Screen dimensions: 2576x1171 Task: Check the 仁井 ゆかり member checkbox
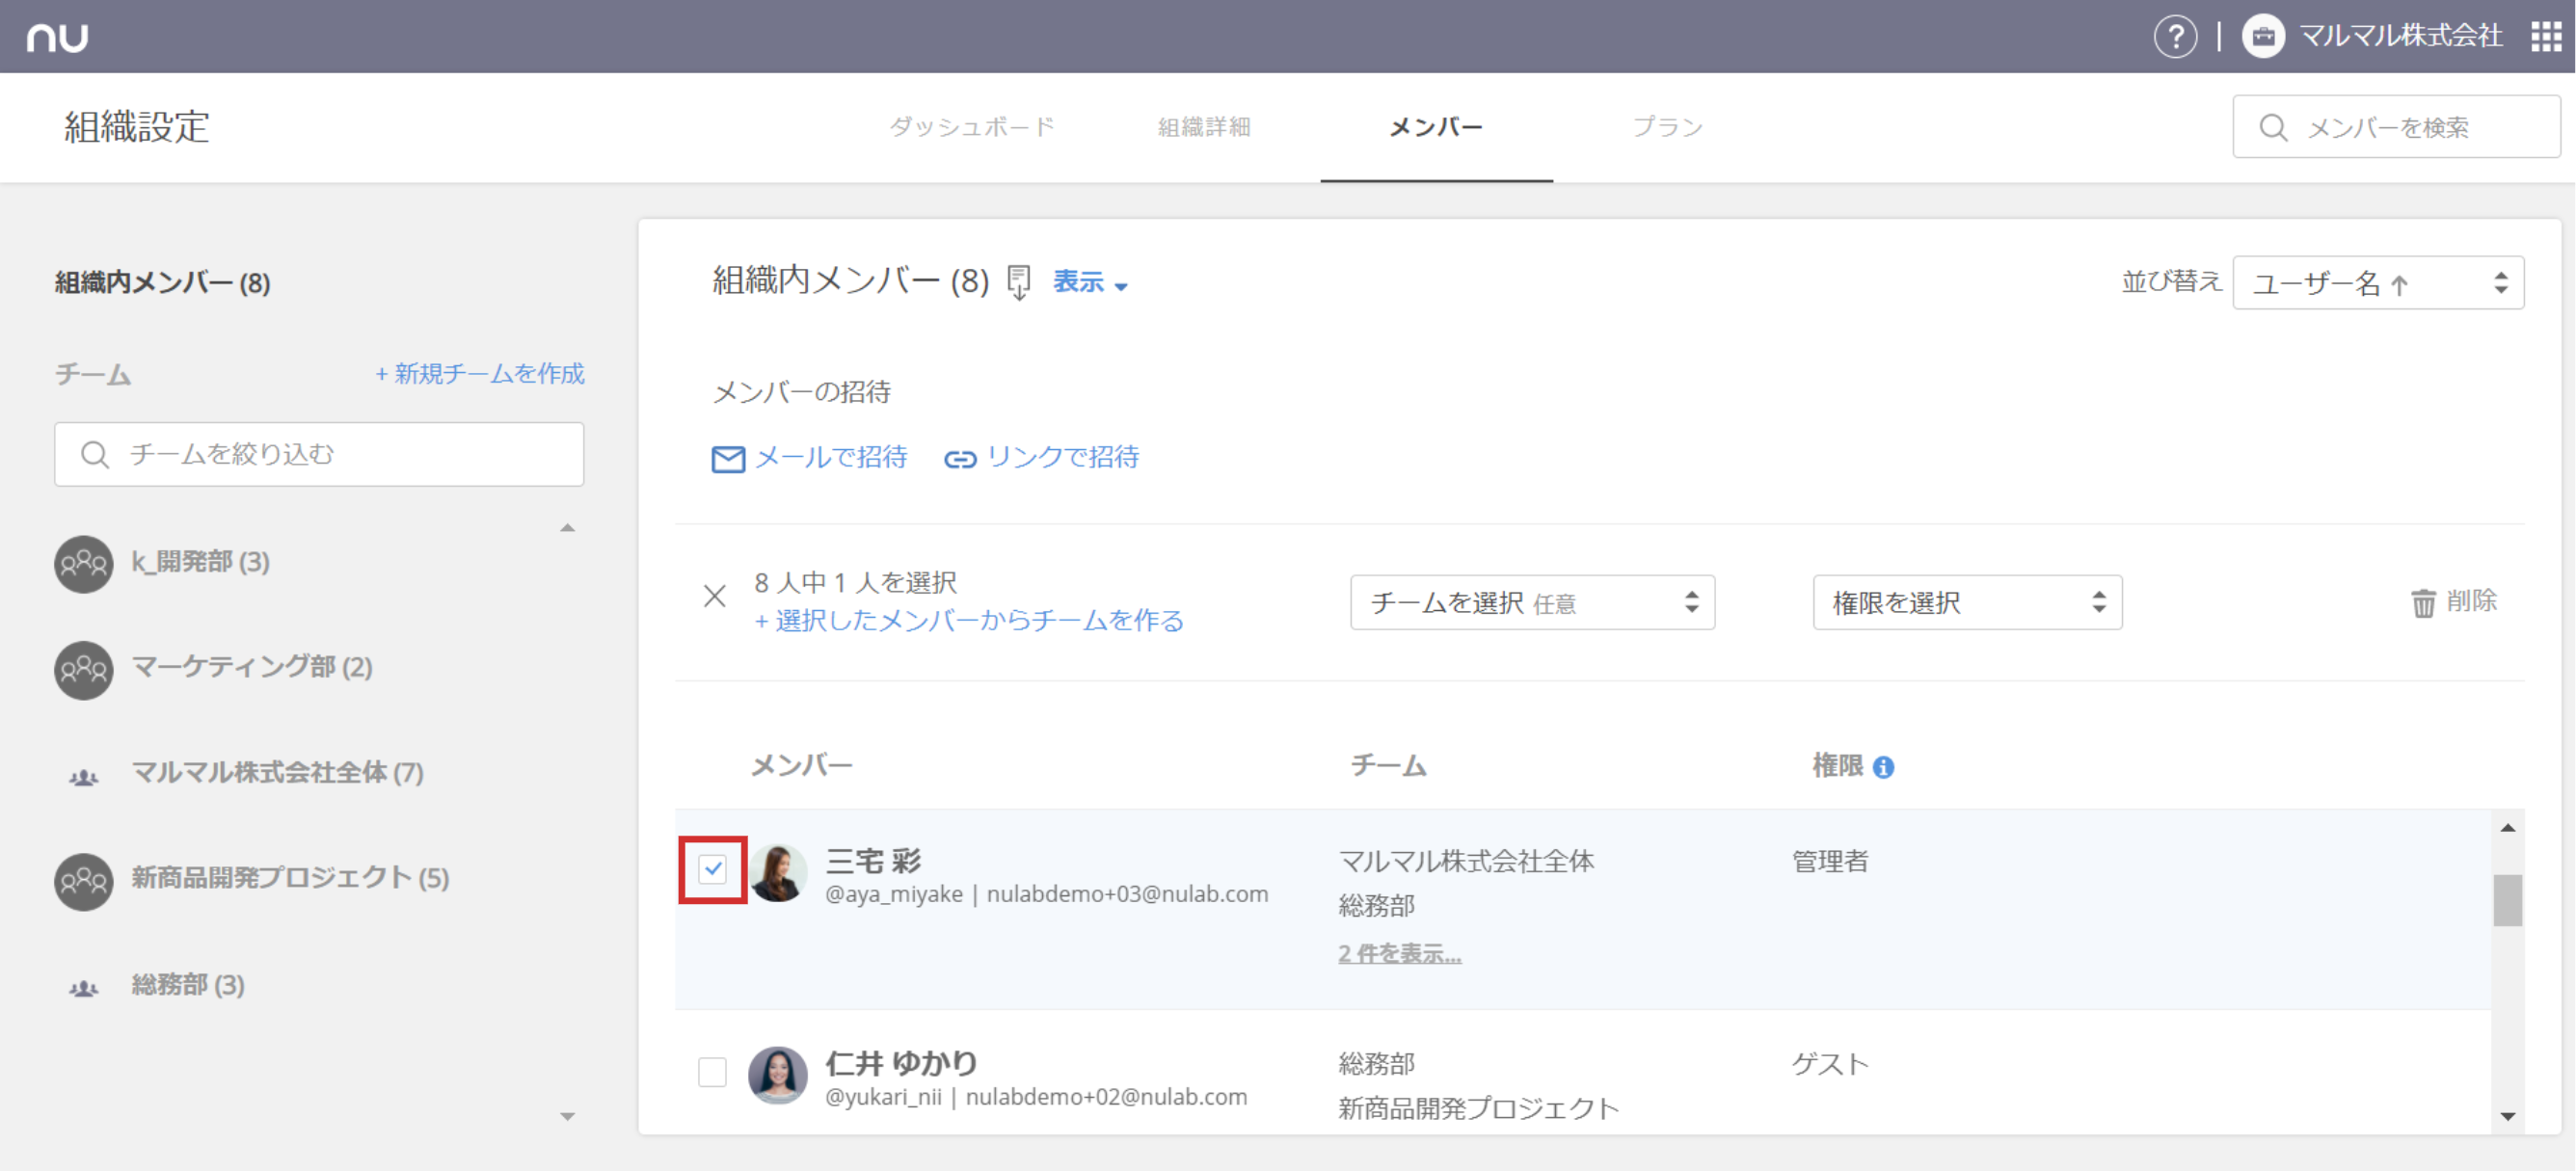click(x=712, y=1071)
